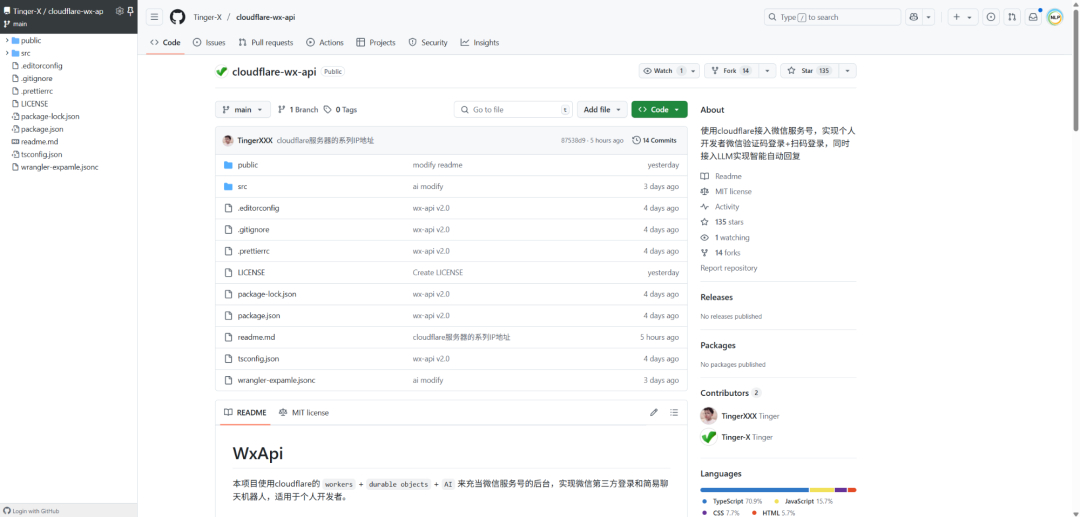The width and height of the screenshot is (1080, 517).
Task: Open the hamburger navigation menu
Action: [x=155, y=17]
